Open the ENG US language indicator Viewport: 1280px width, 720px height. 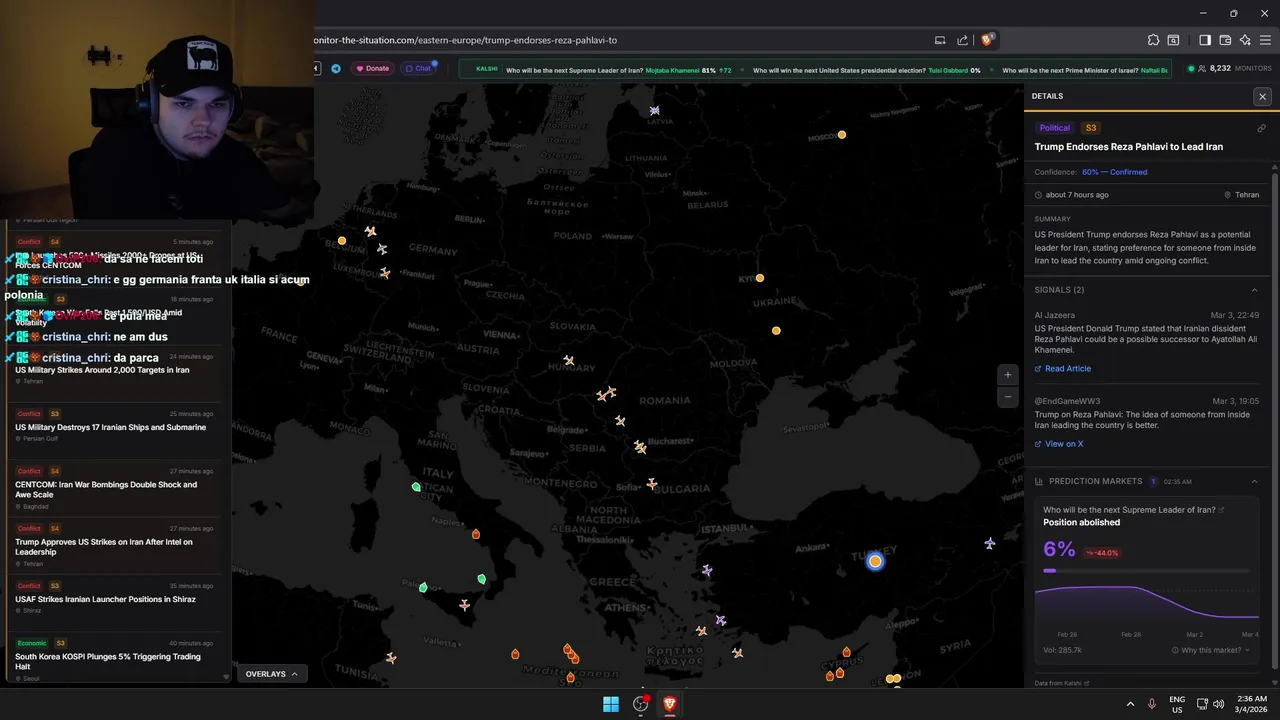(1177, 704)
